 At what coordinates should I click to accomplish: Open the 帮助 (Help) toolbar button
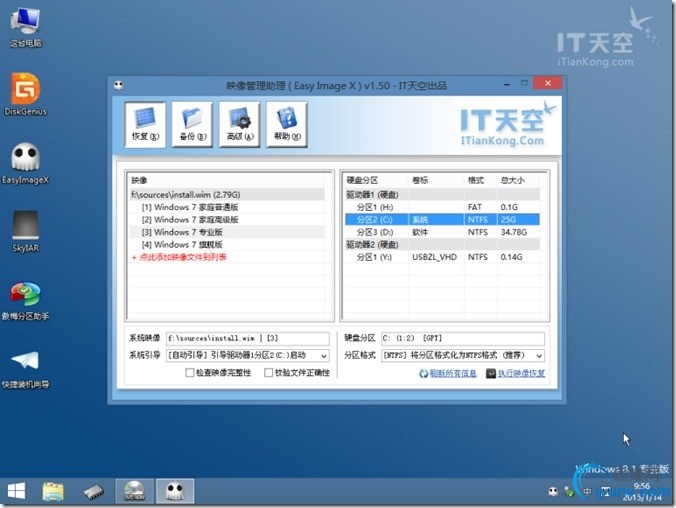287,125
